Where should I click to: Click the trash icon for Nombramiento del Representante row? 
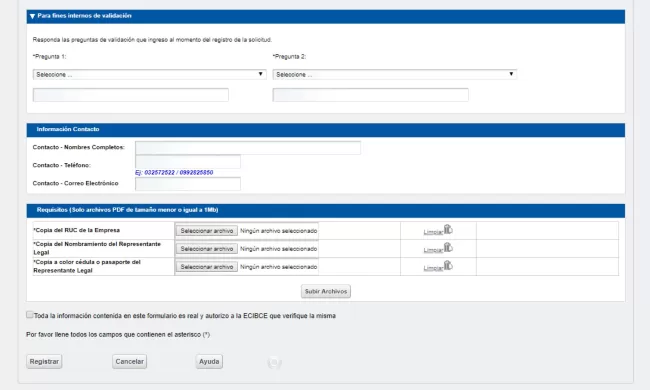click(x=448, y=247)
